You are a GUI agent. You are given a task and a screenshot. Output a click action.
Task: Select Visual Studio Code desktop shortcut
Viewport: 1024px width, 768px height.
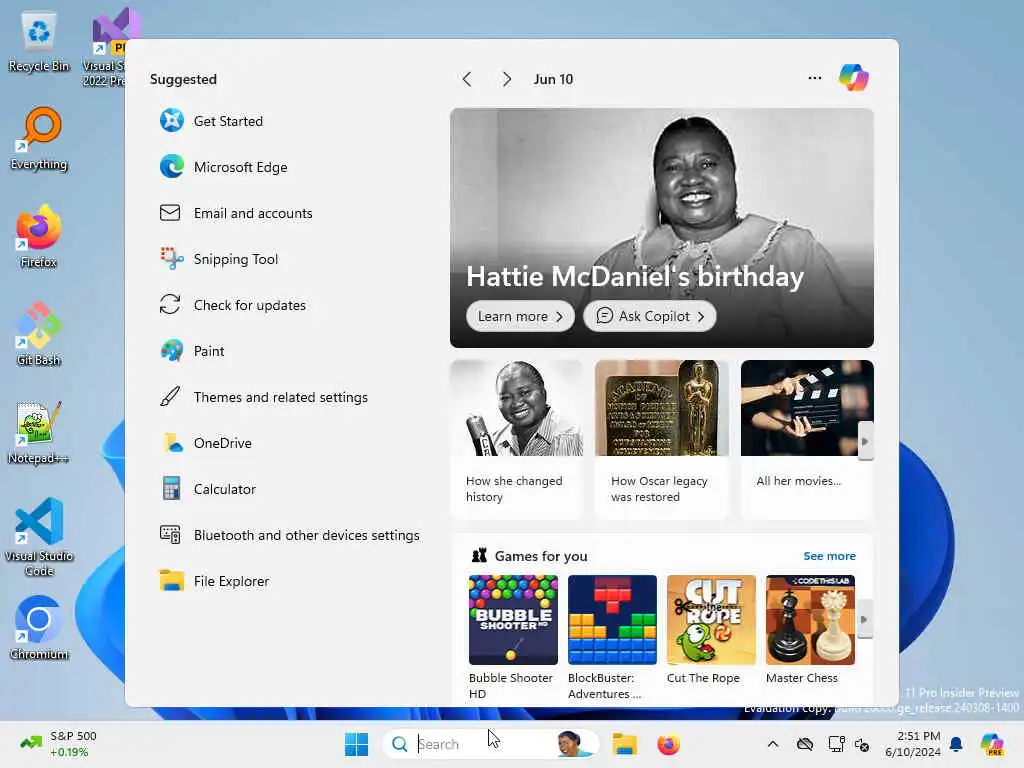pos(39,537)
